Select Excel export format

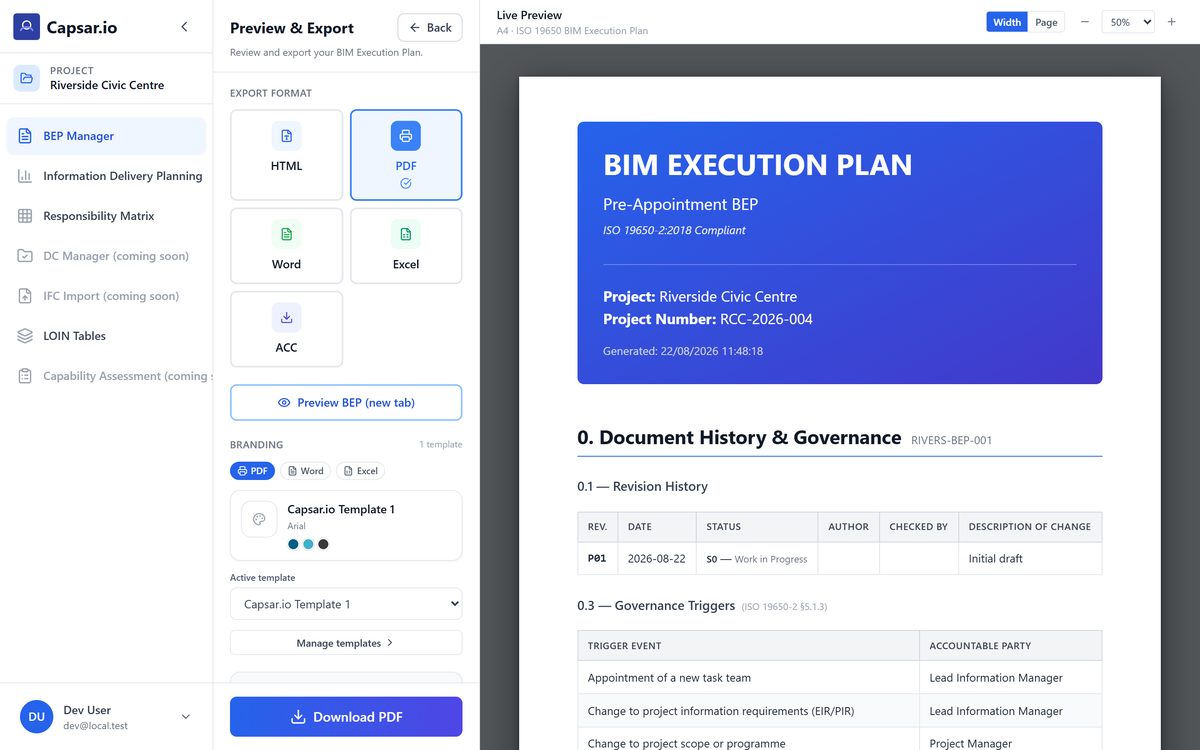coord(406,246)
